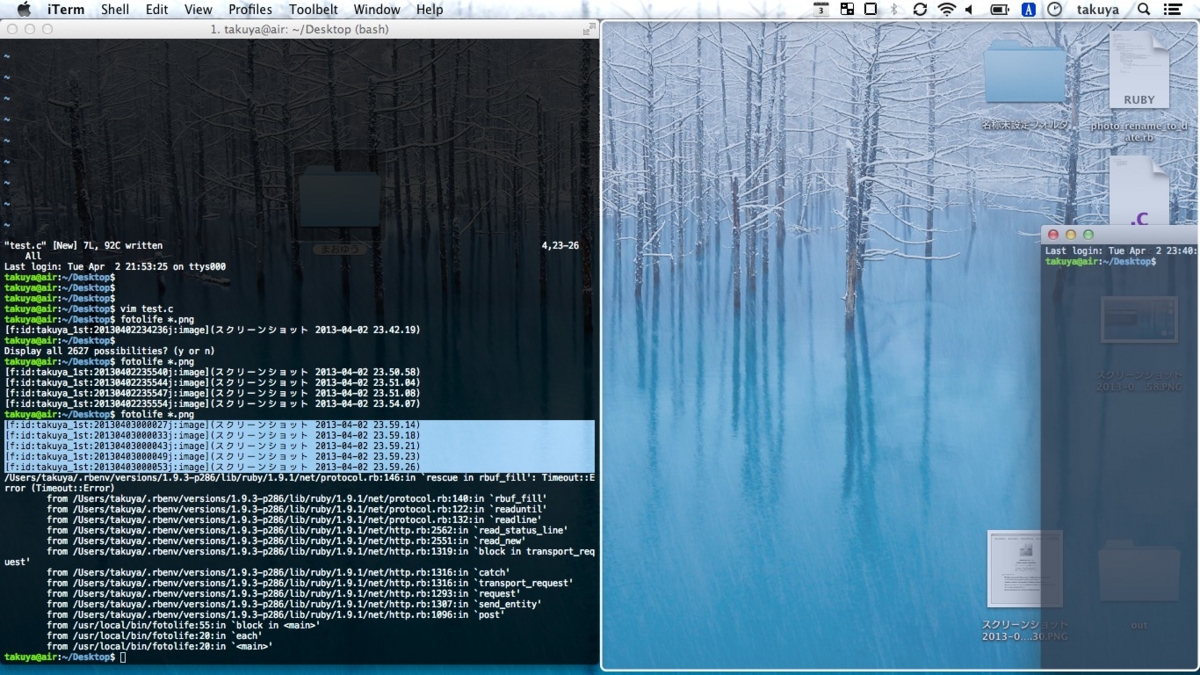Close the small terminal window with red button
Screen dimensions: 1200x675
[1053, 235]
